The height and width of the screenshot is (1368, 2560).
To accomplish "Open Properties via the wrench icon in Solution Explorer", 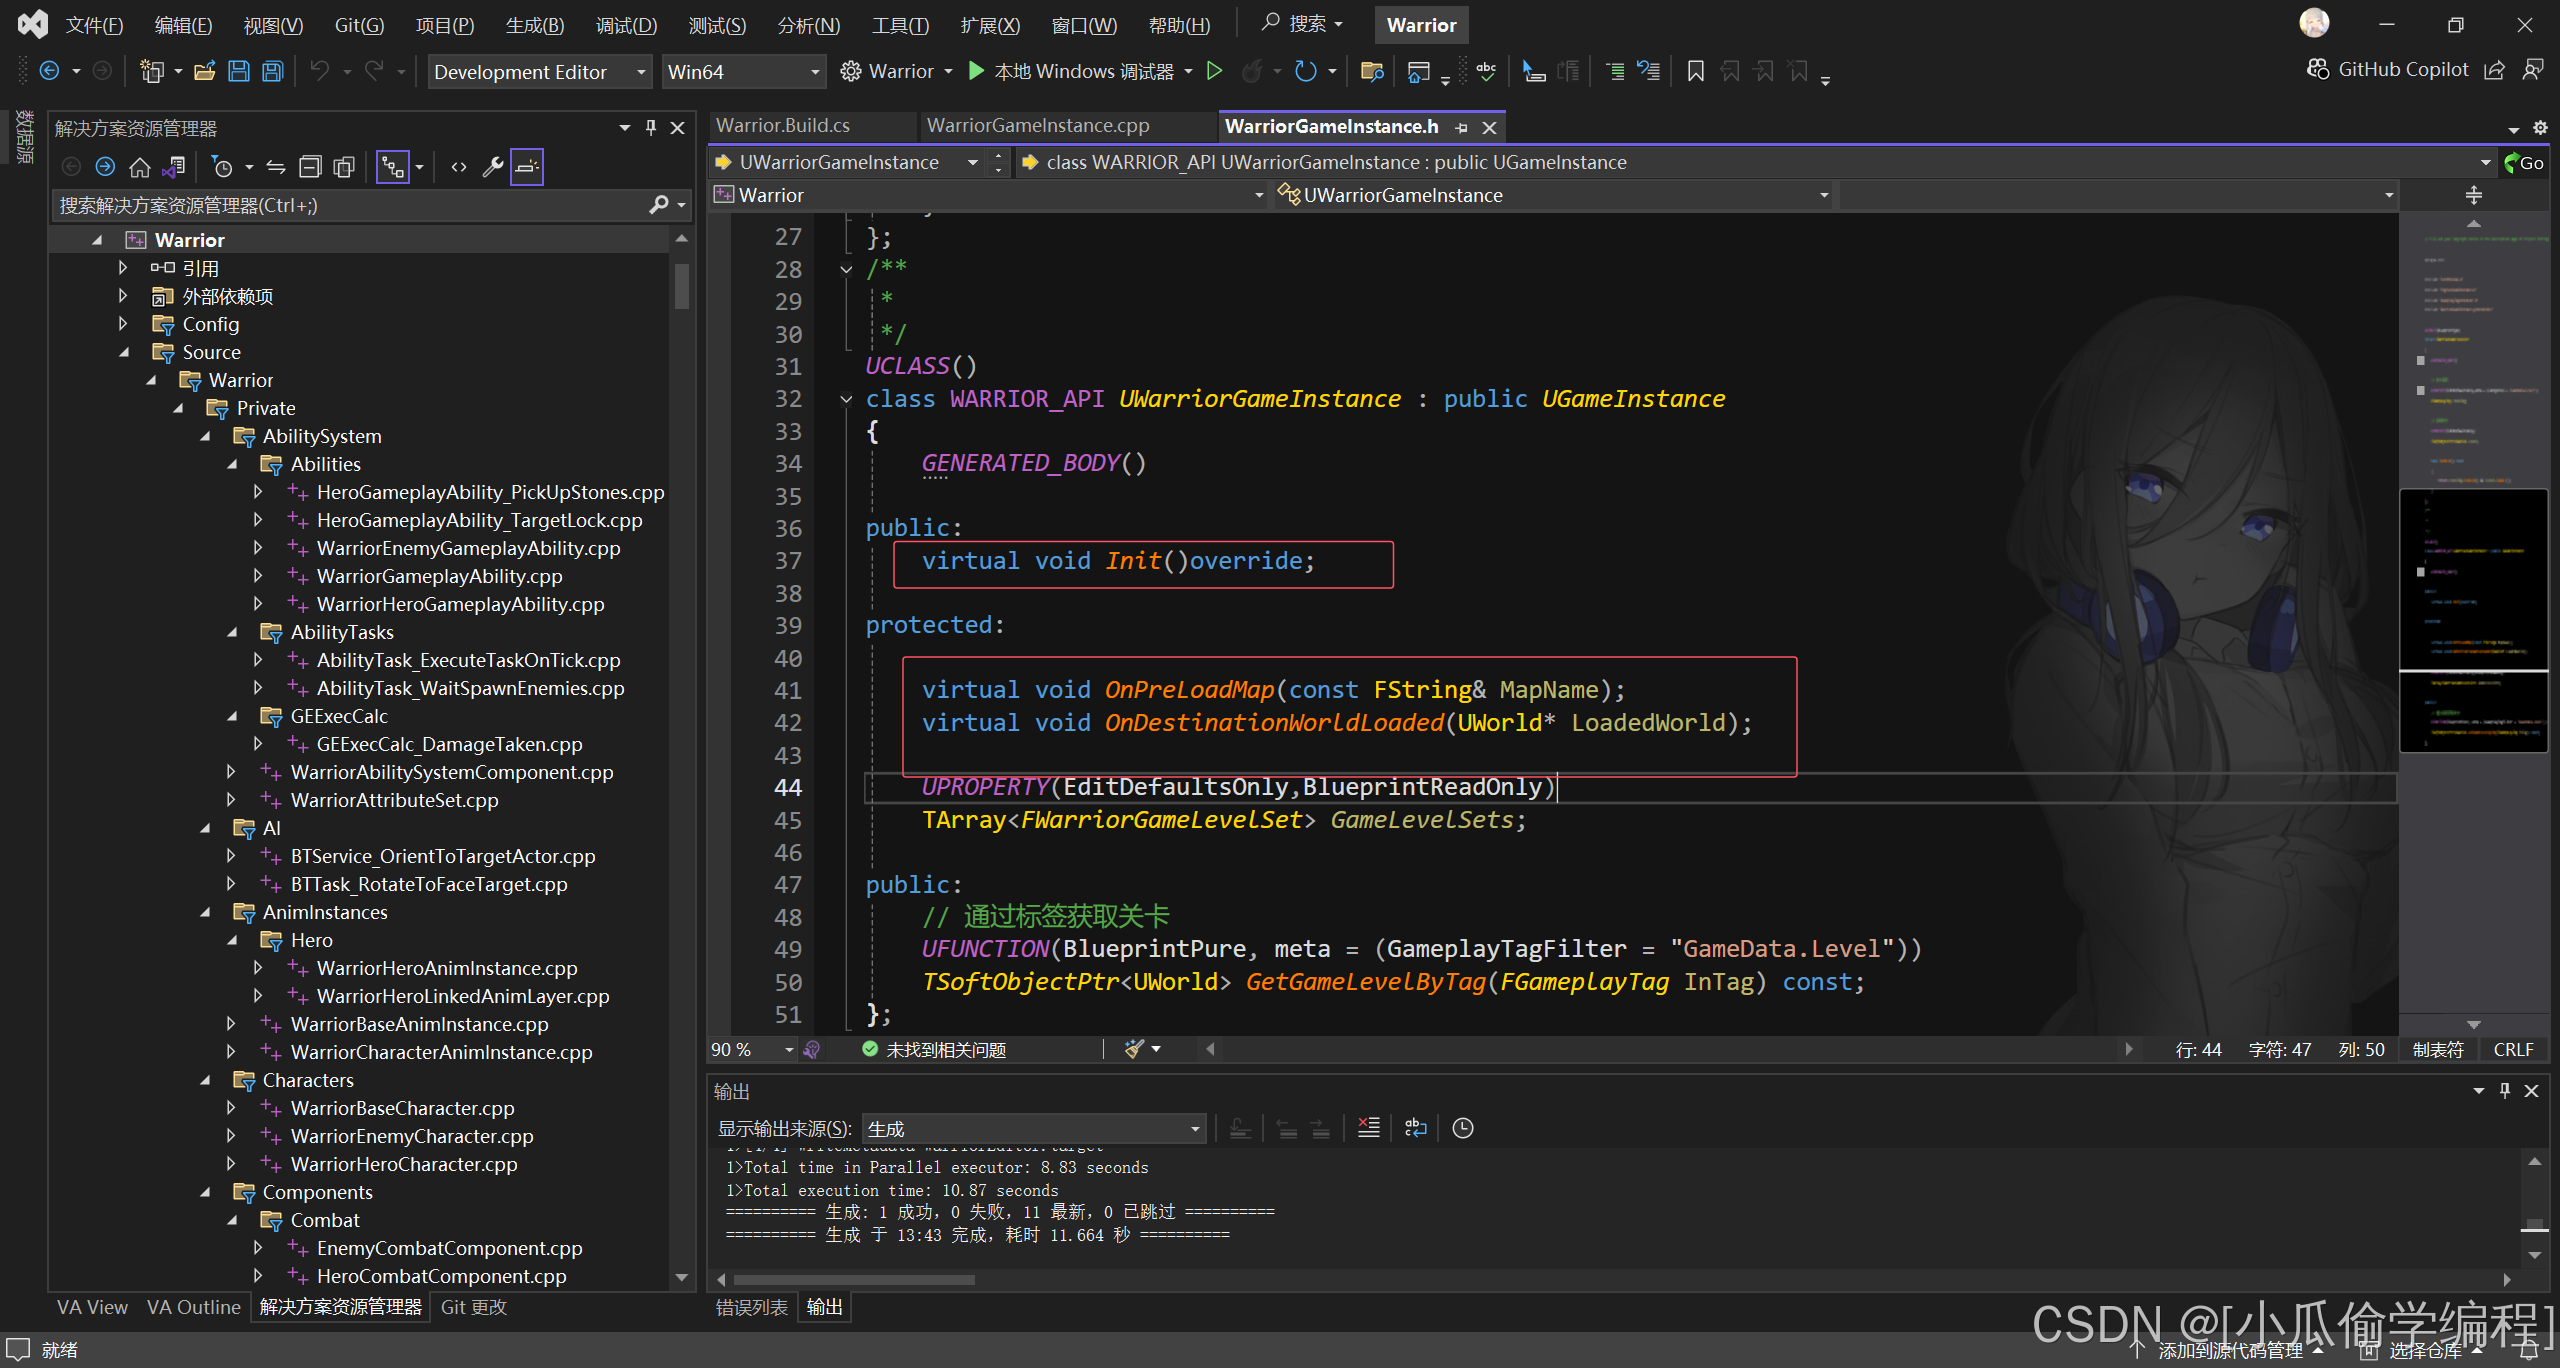I will (x=492, y=167).
